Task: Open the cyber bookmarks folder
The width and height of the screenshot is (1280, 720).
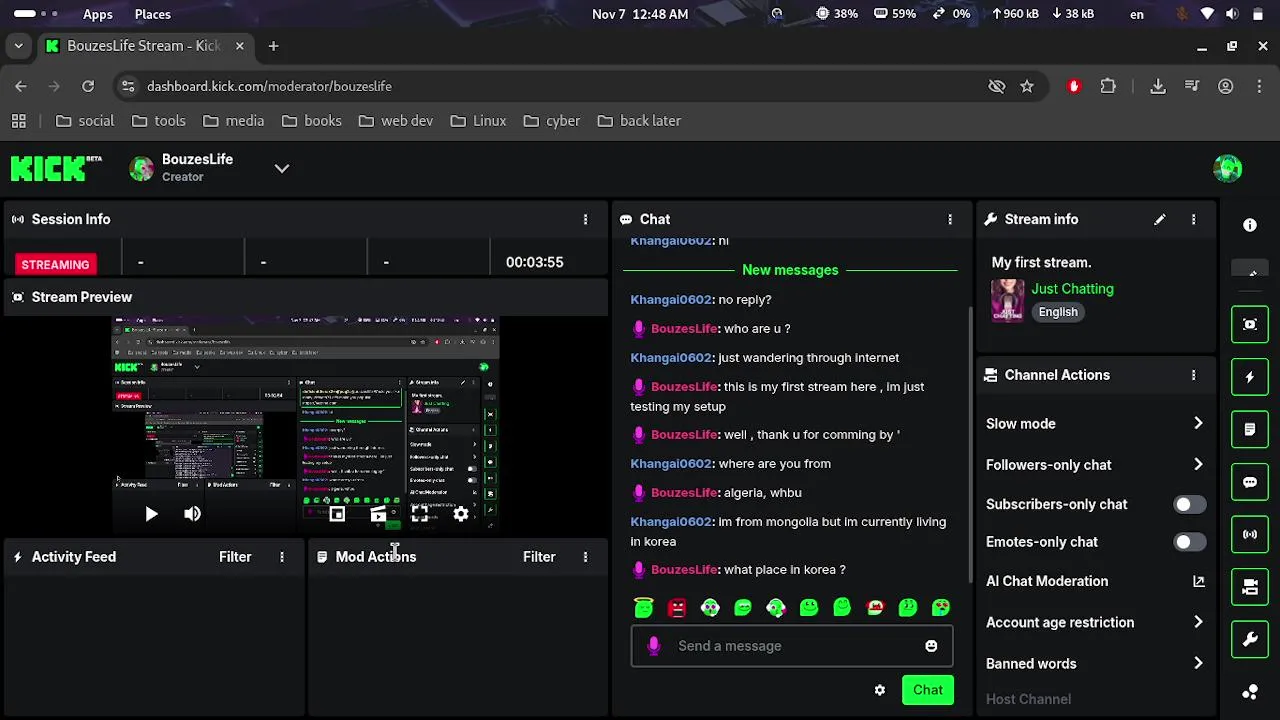Action: pyautogui.click(x=551, y=121)
